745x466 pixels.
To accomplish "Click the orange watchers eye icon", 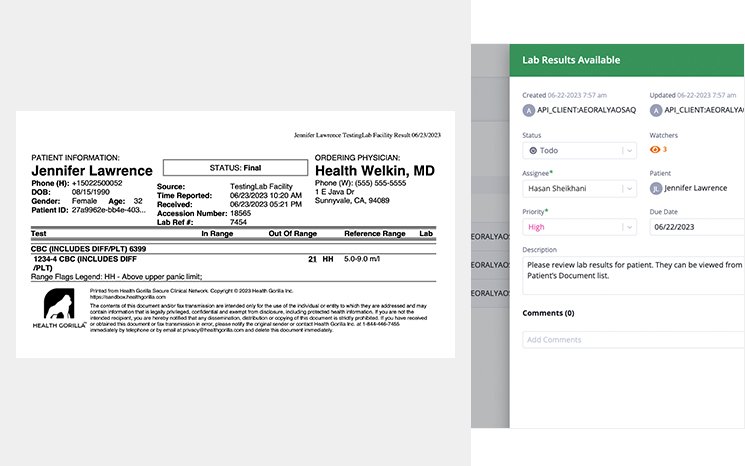I will point(655,150).
